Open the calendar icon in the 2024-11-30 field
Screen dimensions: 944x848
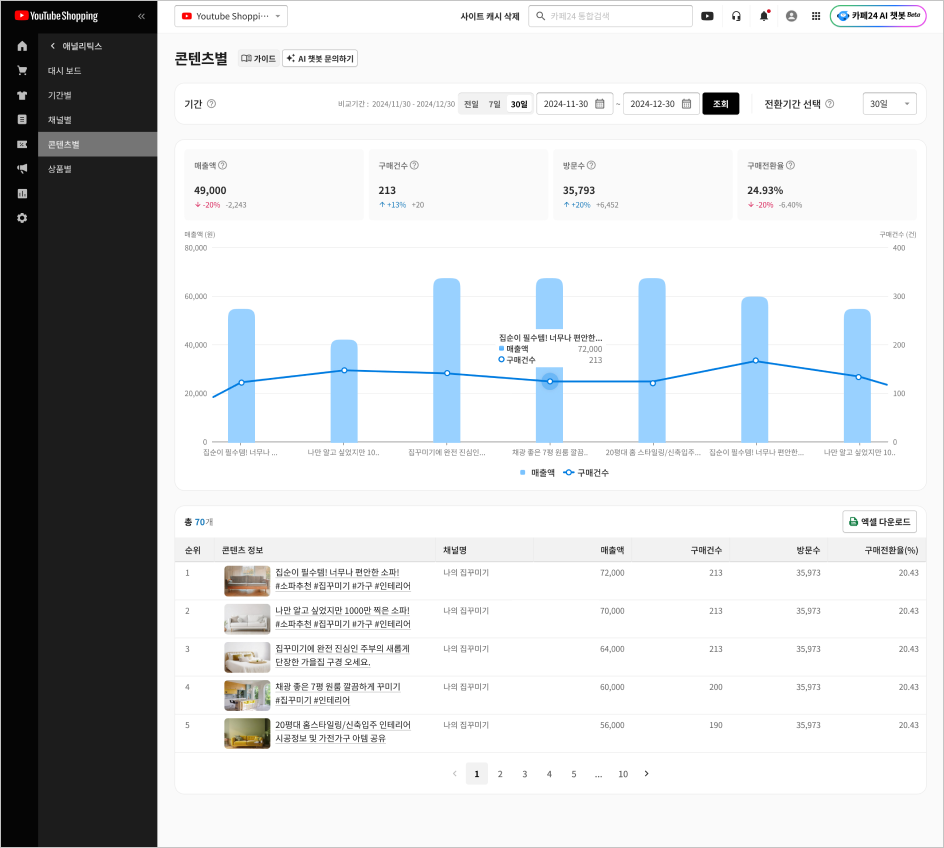pyautogui.click(x=600, y=104)
